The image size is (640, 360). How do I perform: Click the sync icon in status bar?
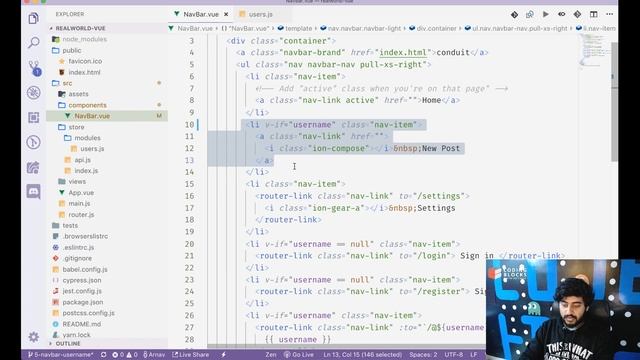pyautogui.click(x=104, y=355)
